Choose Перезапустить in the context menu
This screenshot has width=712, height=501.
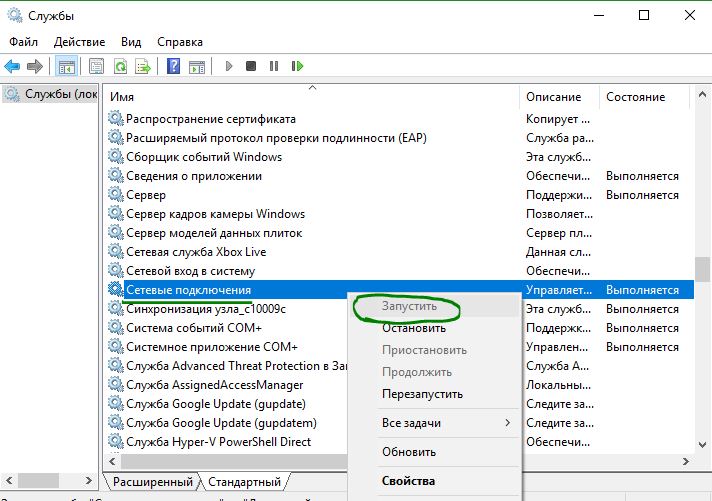click(x=434, y=394)
